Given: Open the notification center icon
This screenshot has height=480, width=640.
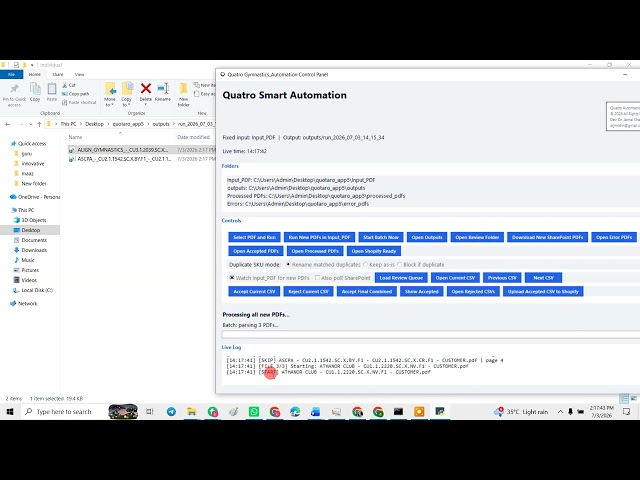Looking at the screenshot, I should (627, 412).
